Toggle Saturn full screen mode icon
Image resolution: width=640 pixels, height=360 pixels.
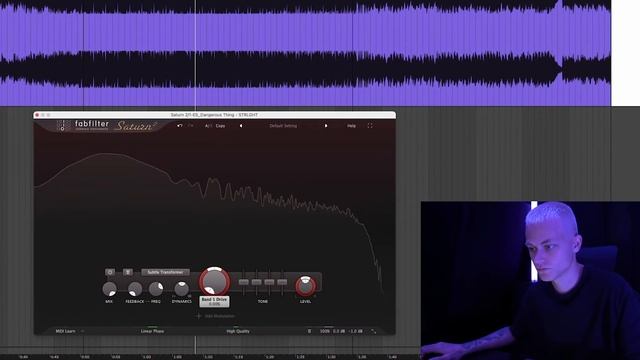(x=370, y=126)
